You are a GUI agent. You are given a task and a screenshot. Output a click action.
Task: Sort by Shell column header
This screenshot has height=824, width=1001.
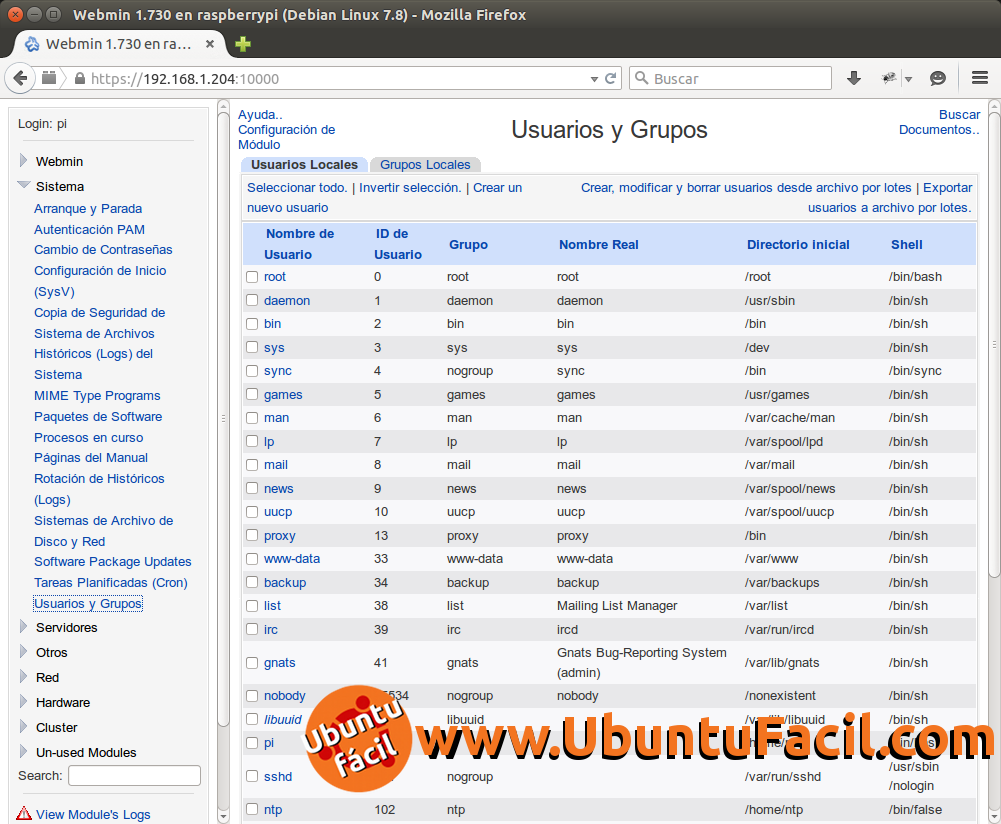(x=907, y=244)
